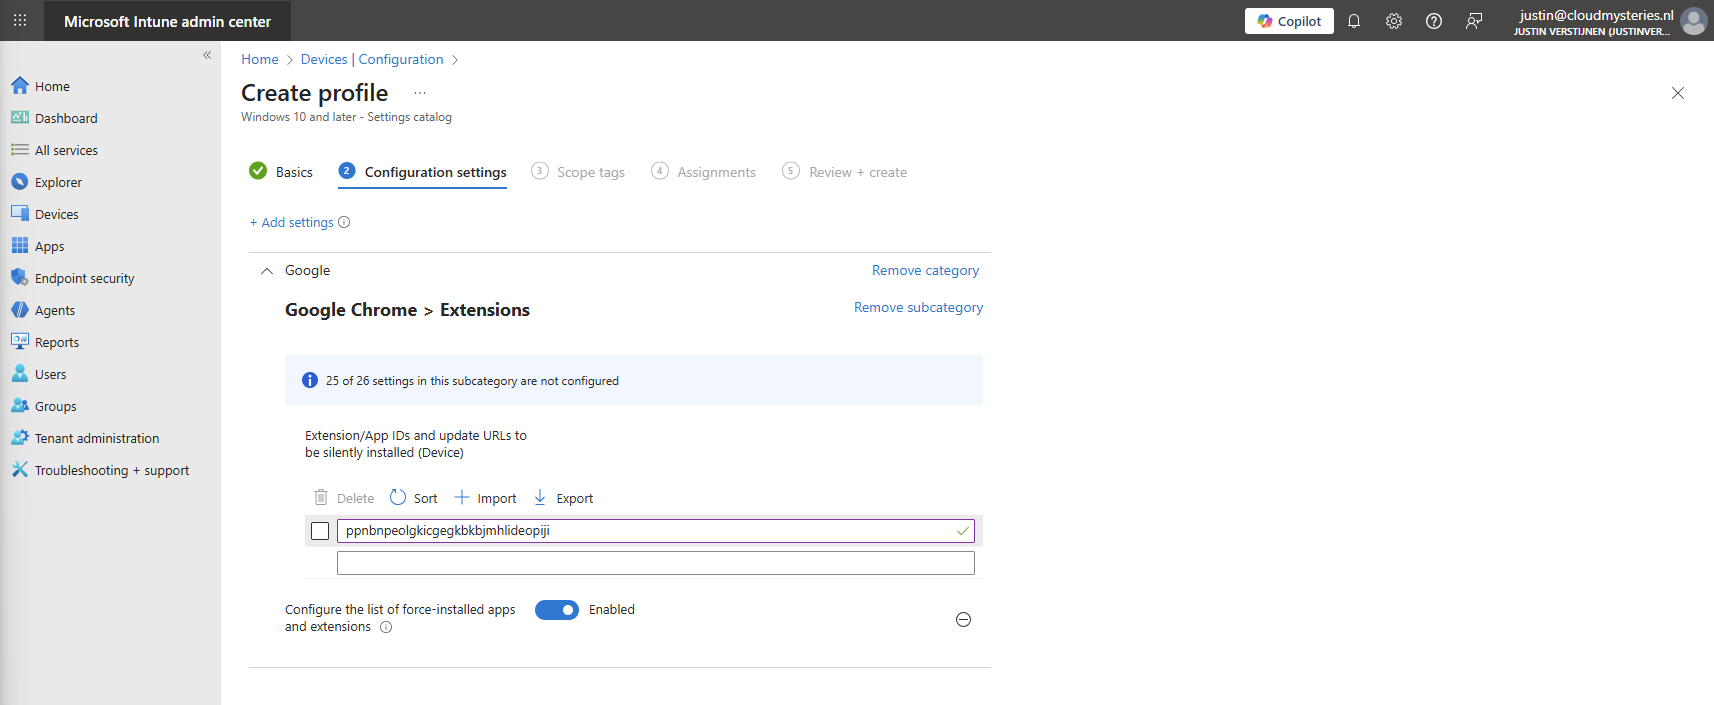Open the notifications bell icon
The height and width of the screenshot is (705, 1714).
tap(1354, 21)
